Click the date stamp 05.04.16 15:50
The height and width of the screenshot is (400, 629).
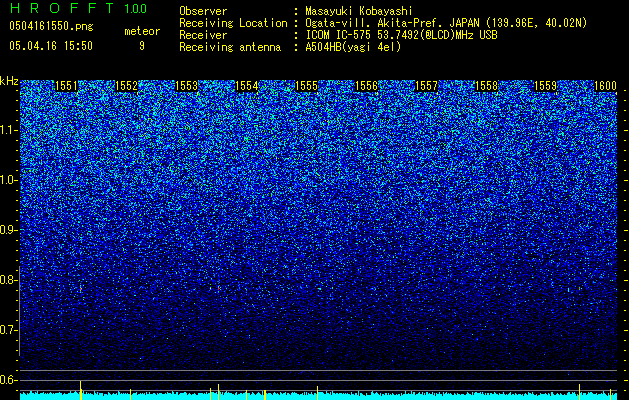point(51,46)
